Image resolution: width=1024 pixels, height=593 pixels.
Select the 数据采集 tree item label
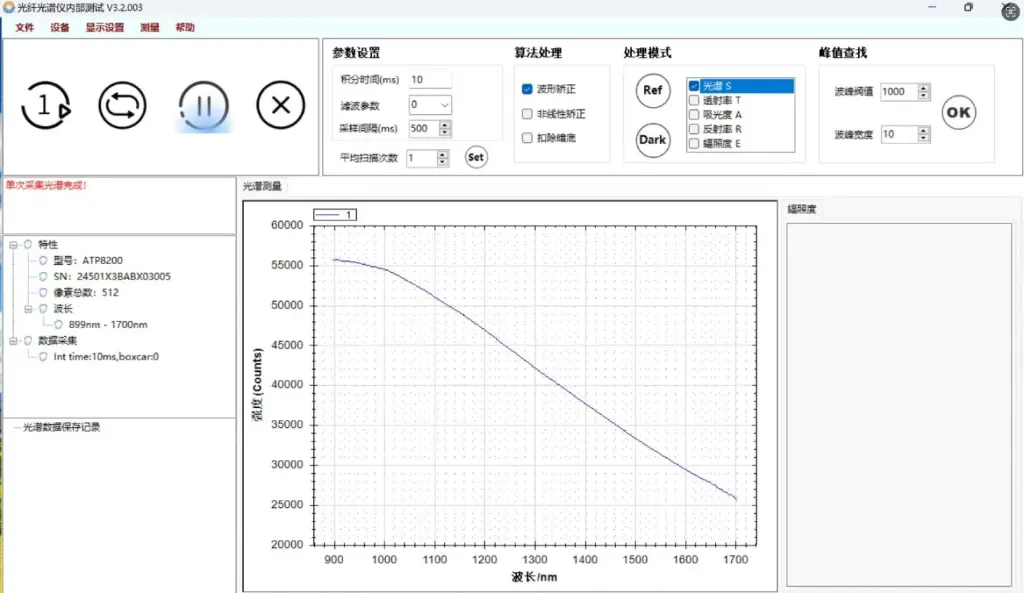click(x=57, y=341)
